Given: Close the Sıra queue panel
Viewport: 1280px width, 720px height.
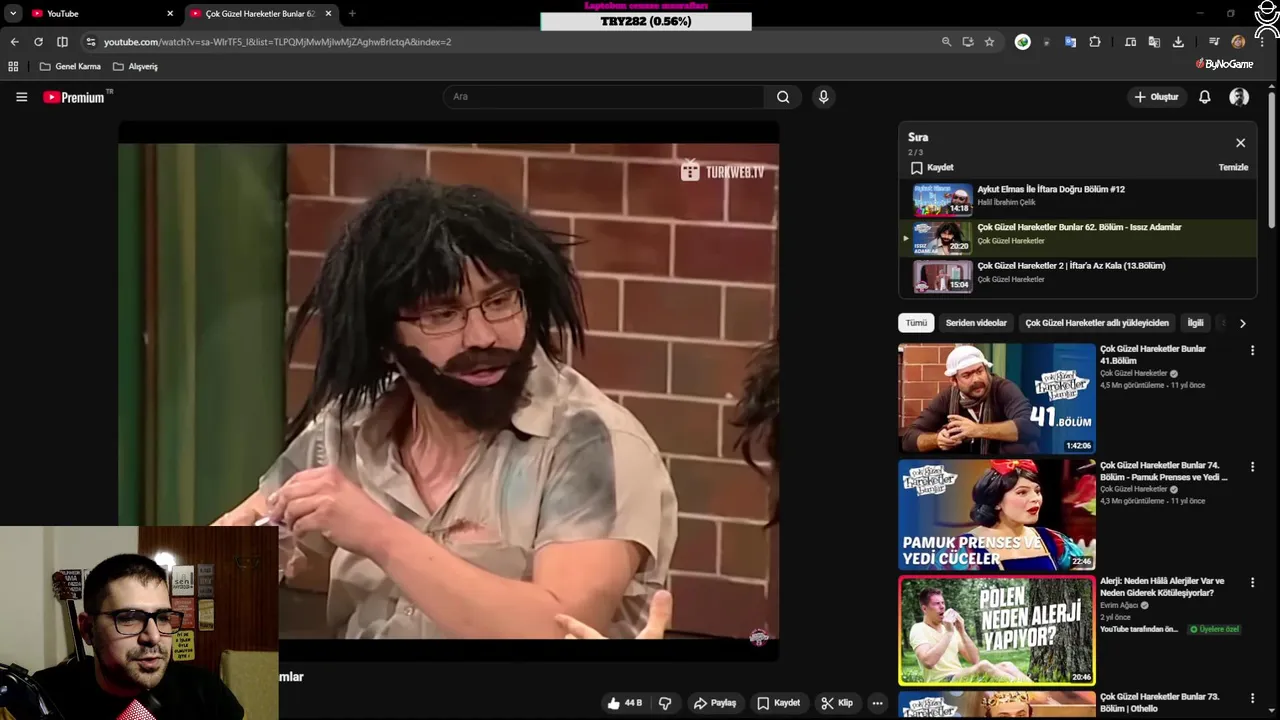Looking at the screenshot, I should pos(1240,143).
